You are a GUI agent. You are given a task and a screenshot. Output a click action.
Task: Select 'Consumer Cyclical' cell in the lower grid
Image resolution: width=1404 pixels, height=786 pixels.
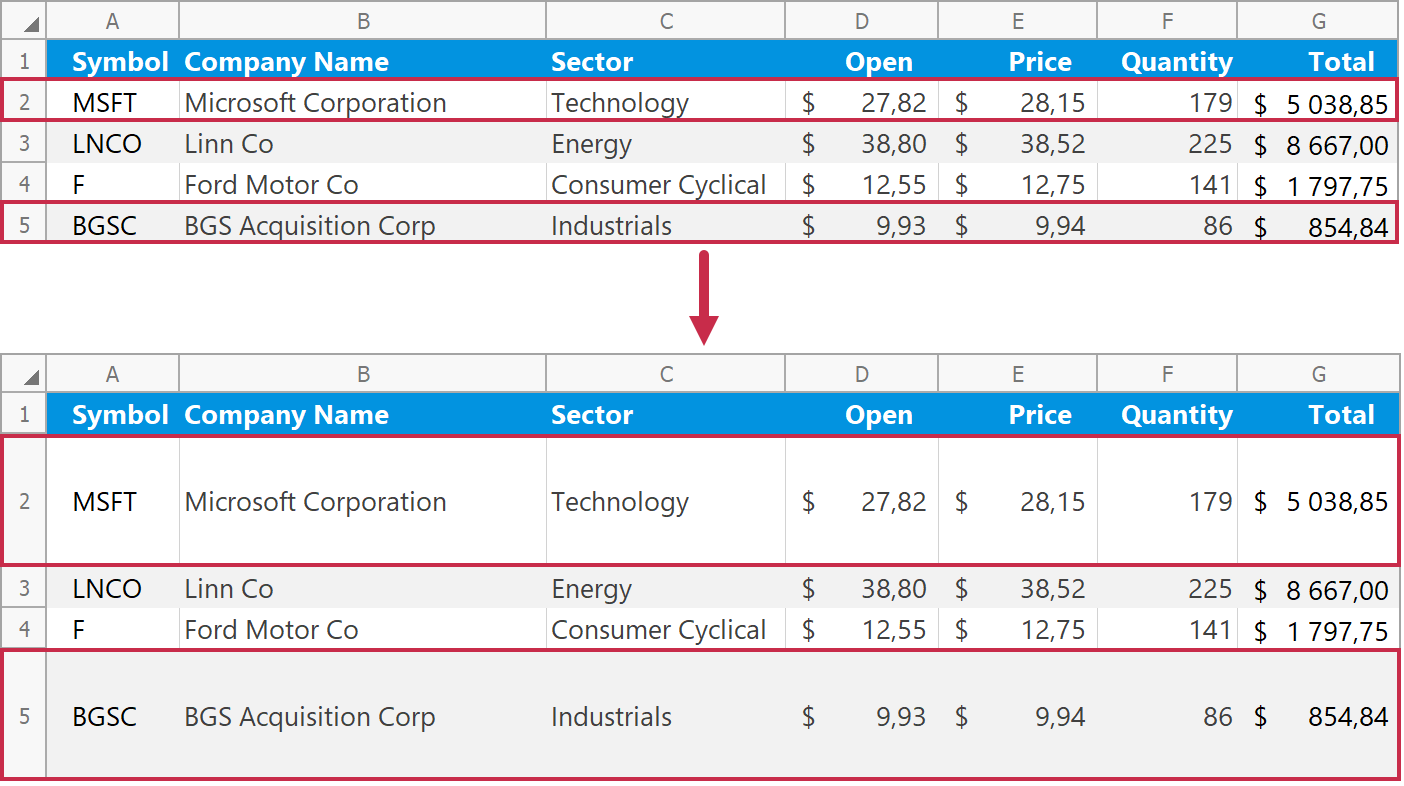(666, 630)
